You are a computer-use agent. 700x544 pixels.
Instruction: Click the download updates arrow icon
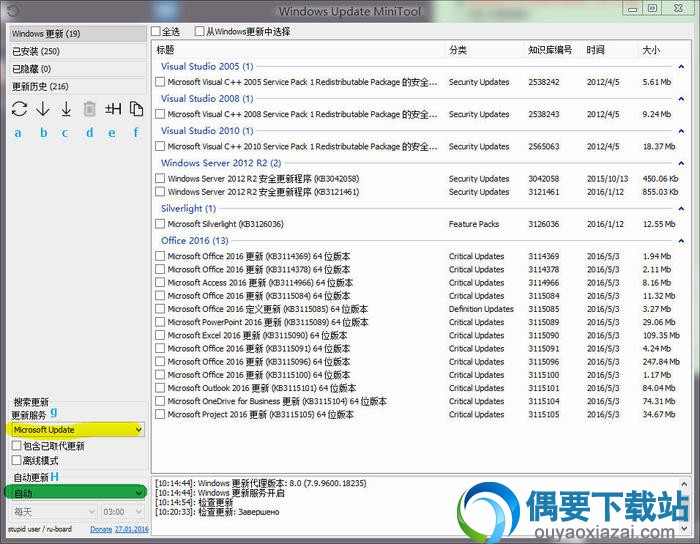tap(43, 109)
